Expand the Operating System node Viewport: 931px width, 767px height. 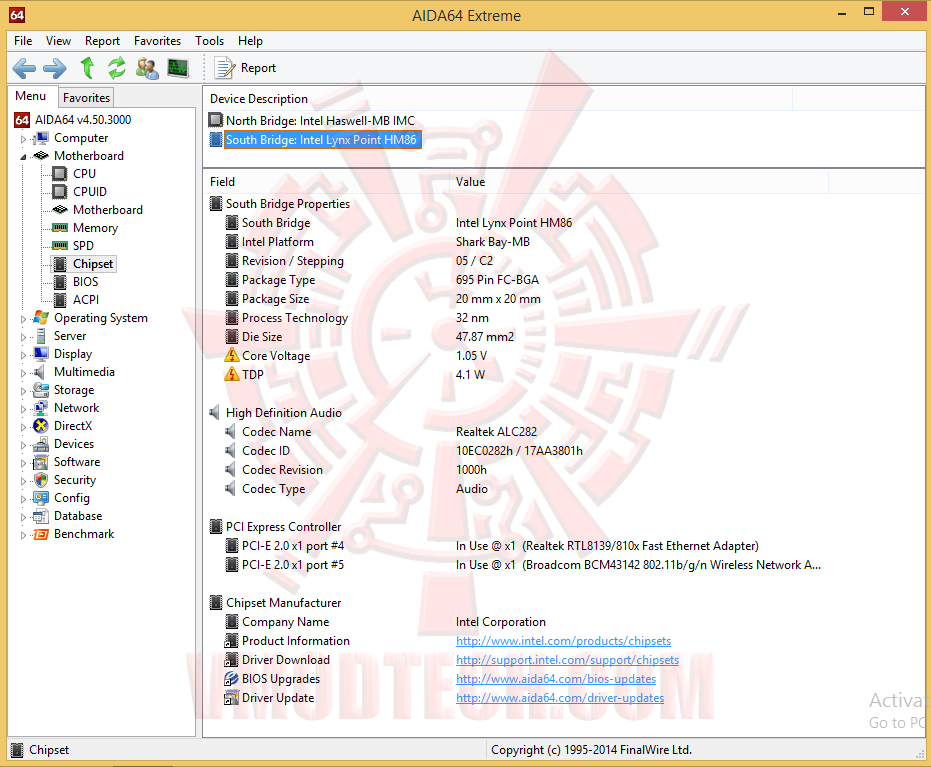tap(23, 319)
